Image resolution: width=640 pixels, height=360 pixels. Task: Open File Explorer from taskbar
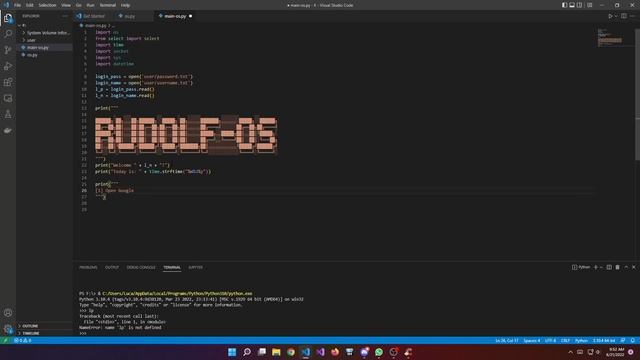tap(276, 352)
